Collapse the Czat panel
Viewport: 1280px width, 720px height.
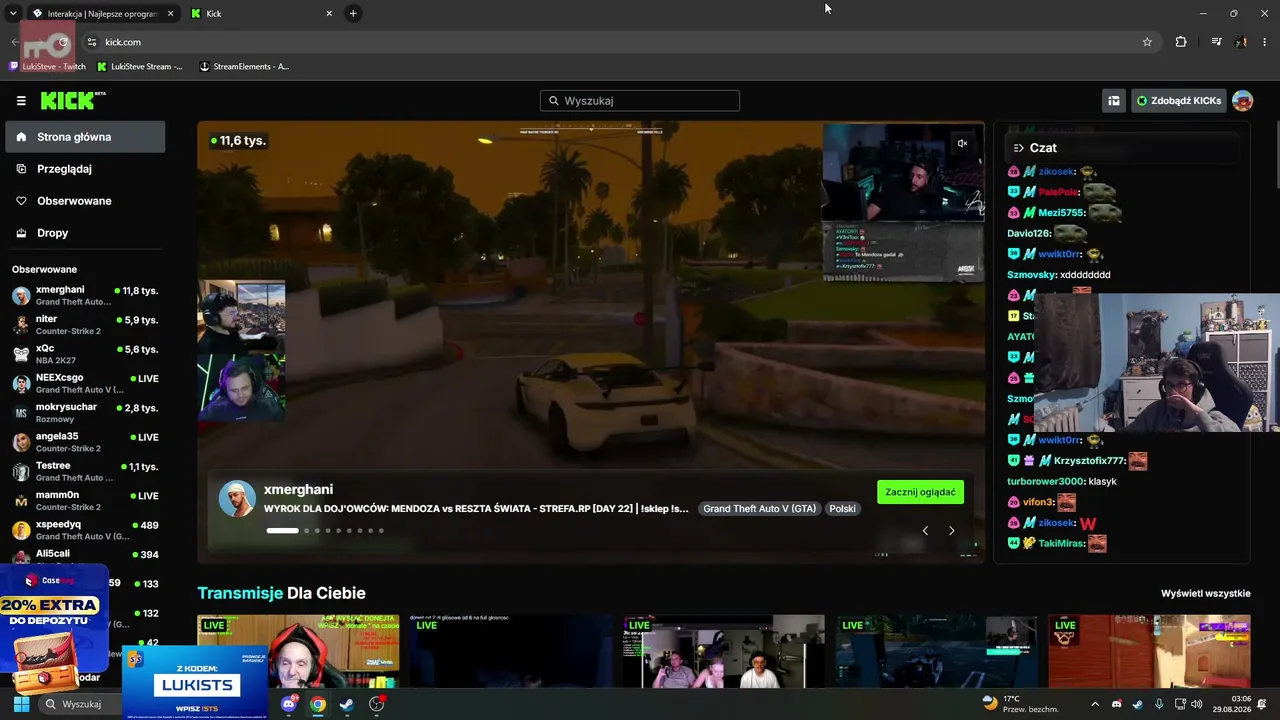click(x=1018, y=148)
